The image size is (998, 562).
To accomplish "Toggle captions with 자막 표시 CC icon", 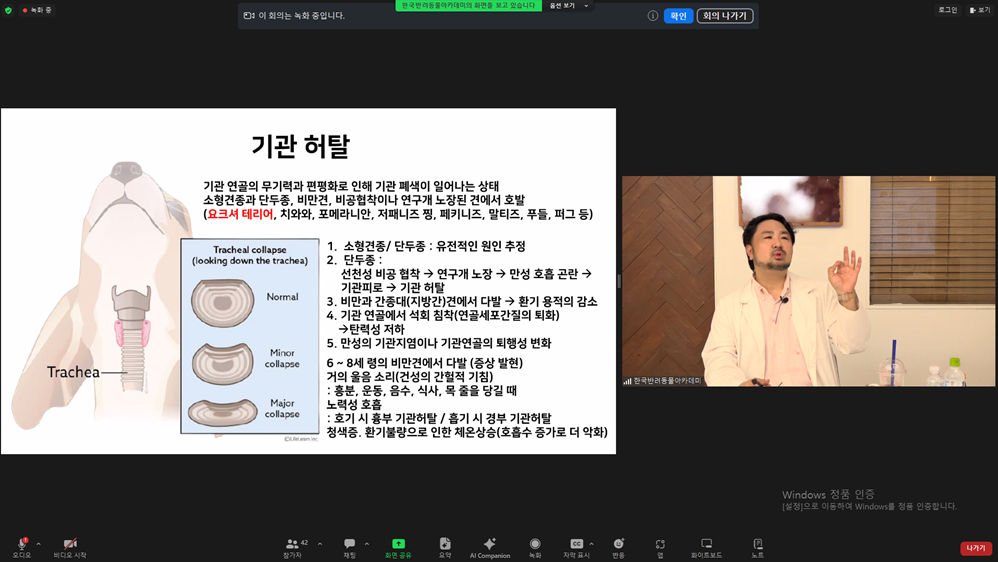I will coord(576,544).
